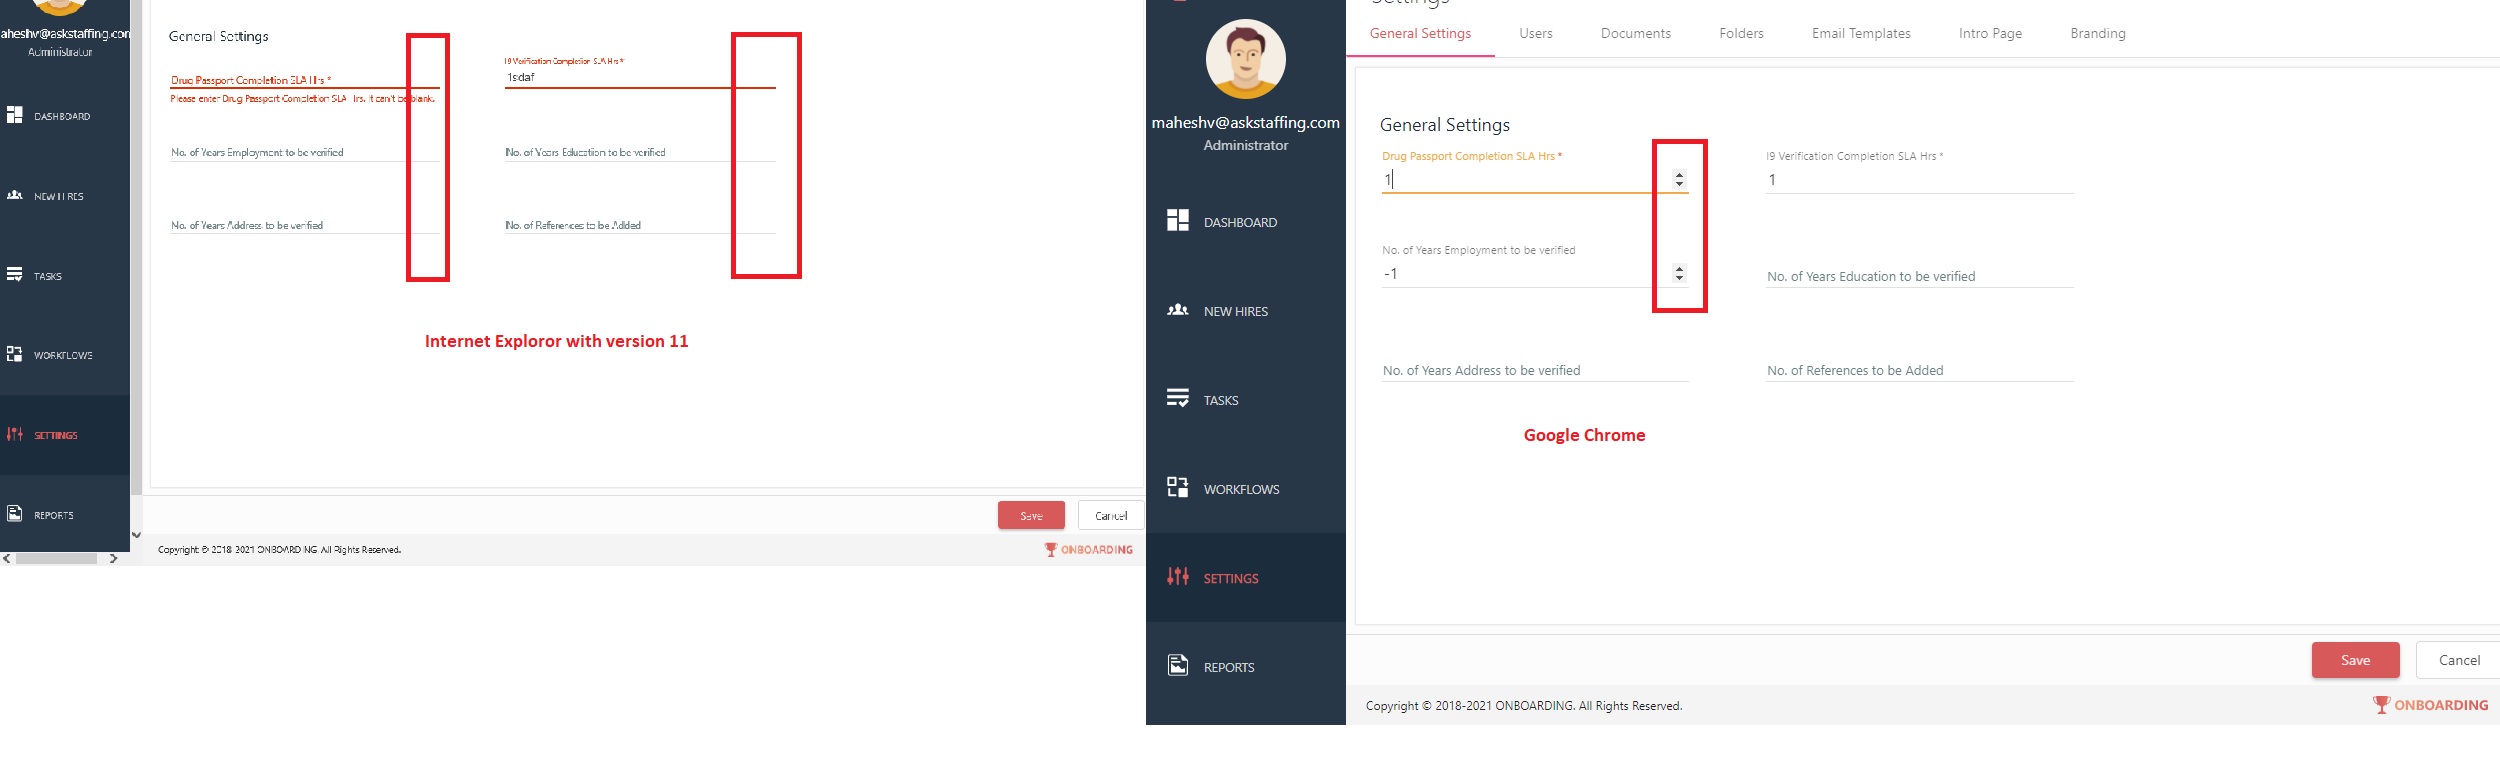The width and height of the screenshot is (2500, 768).
Task: Click No. of Years Education field in Chrome
Action: [1920, 276]
